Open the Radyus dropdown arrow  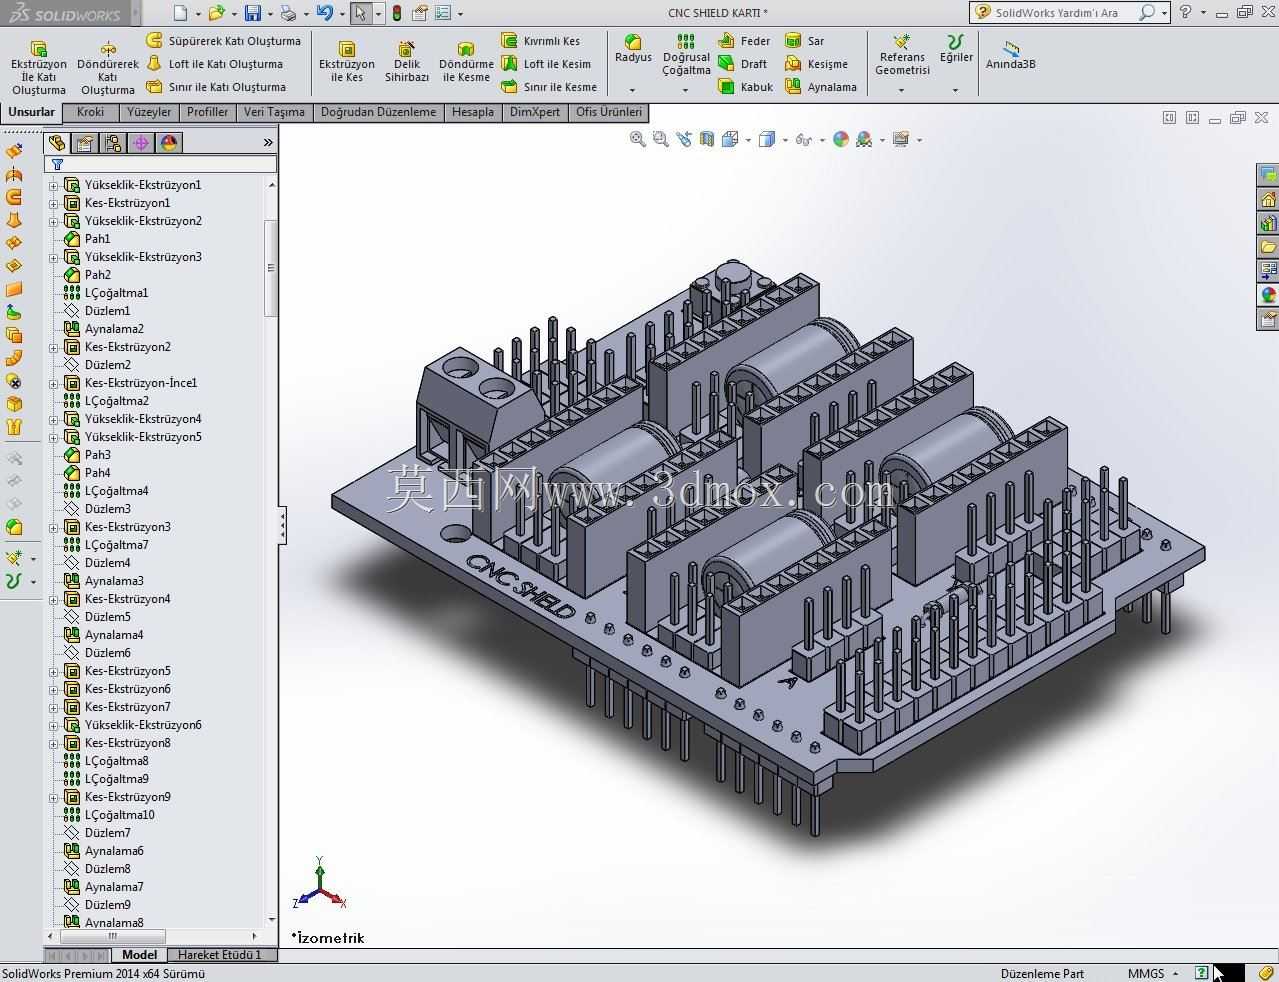coord(633,90)
